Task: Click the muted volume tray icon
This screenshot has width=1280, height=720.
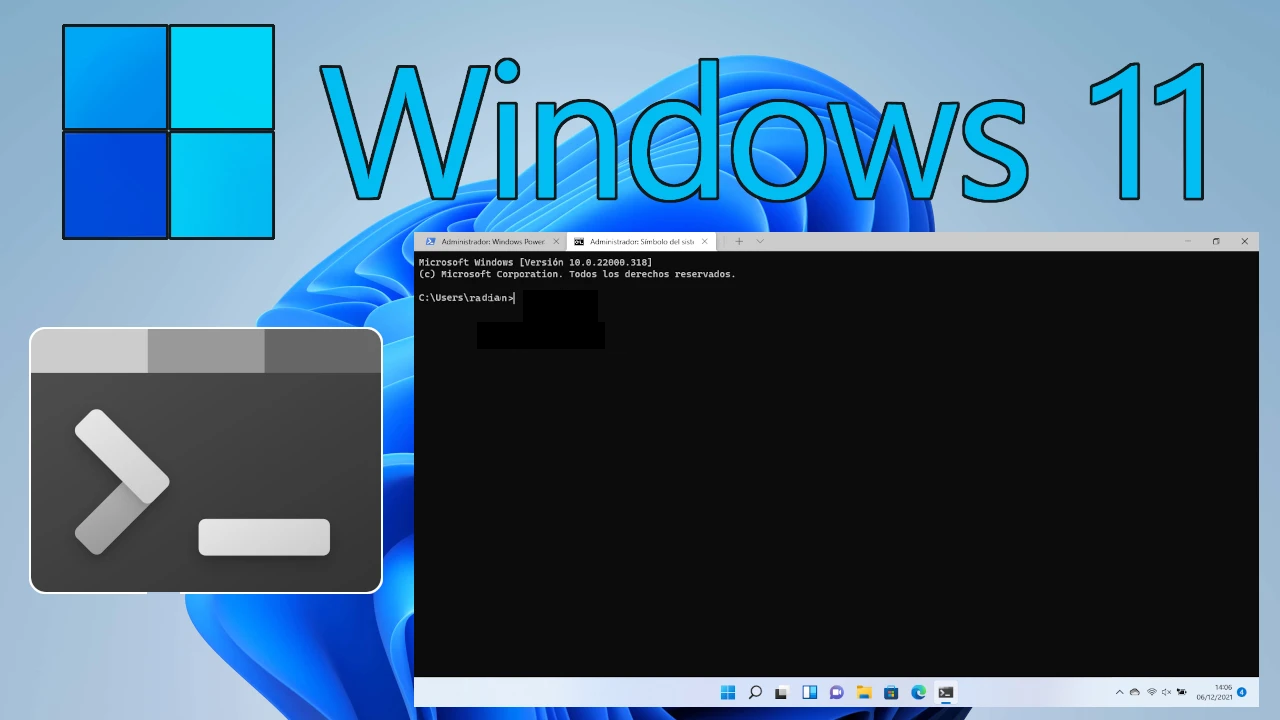Action: pos(1166,692)
